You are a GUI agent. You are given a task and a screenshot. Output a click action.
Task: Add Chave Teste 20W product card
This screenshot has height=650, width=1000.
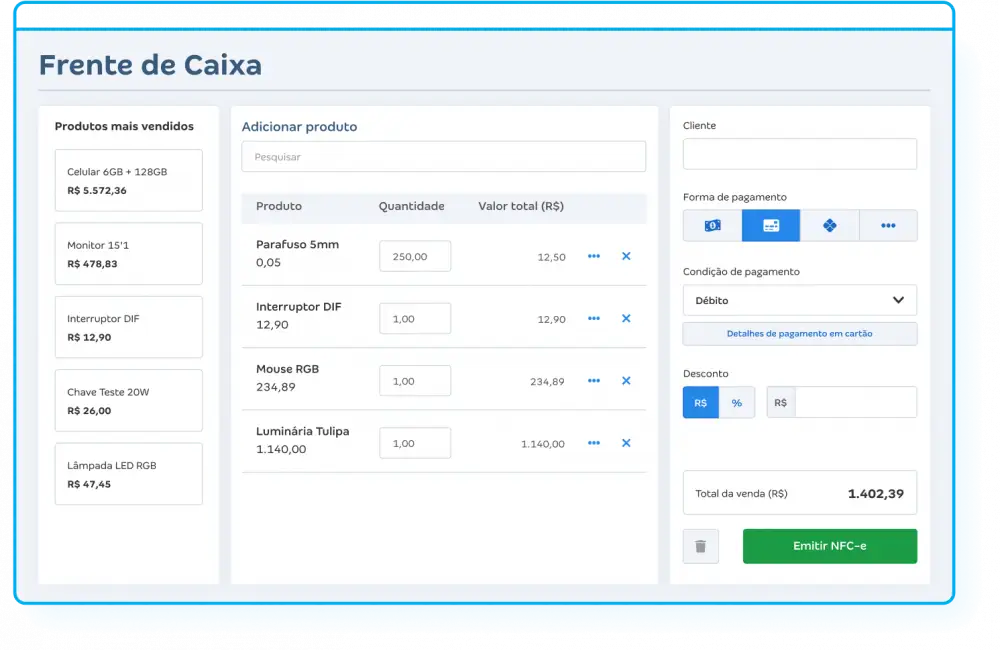(x=129, y=401)
